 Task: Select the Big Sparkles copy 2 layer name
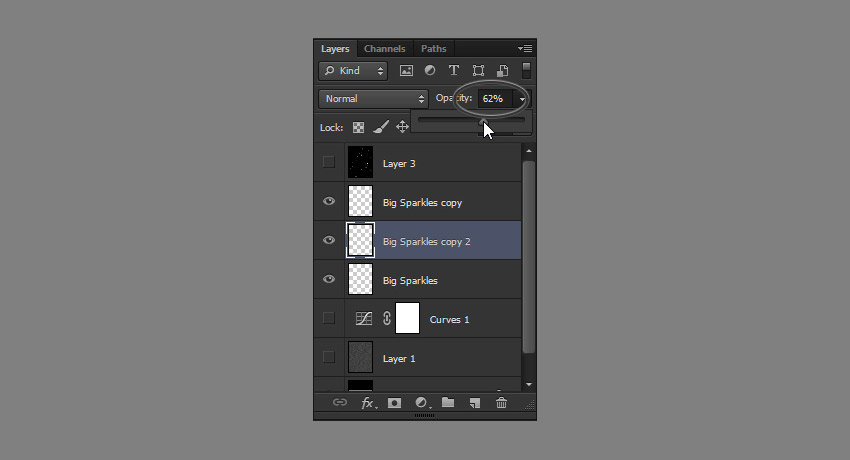[427, 242]
